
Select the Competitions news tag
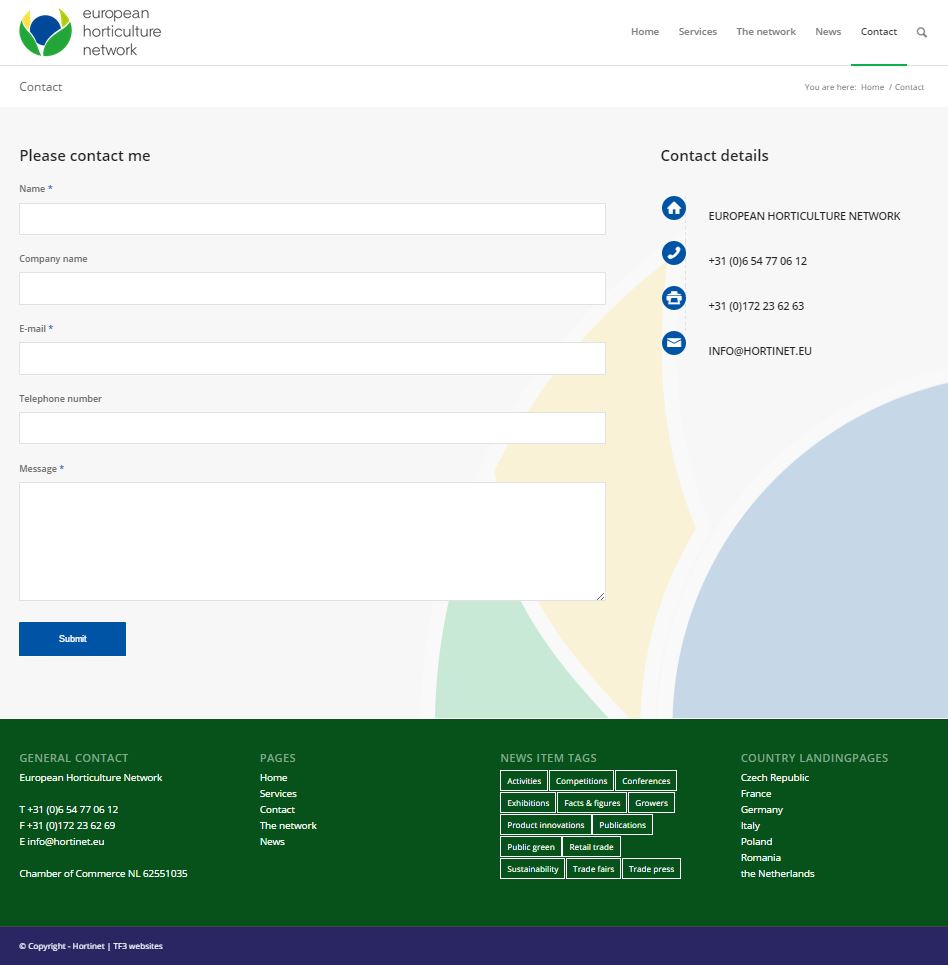(581, 780)
